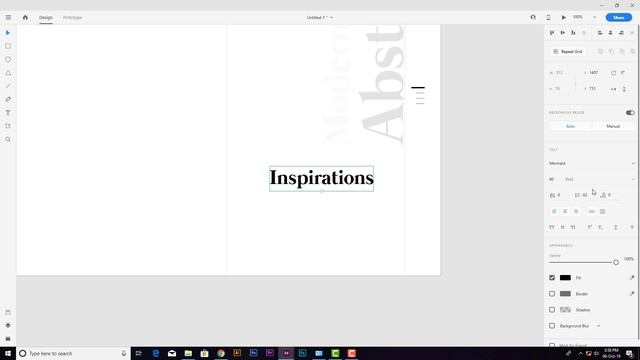Apply underline text style

616,227
